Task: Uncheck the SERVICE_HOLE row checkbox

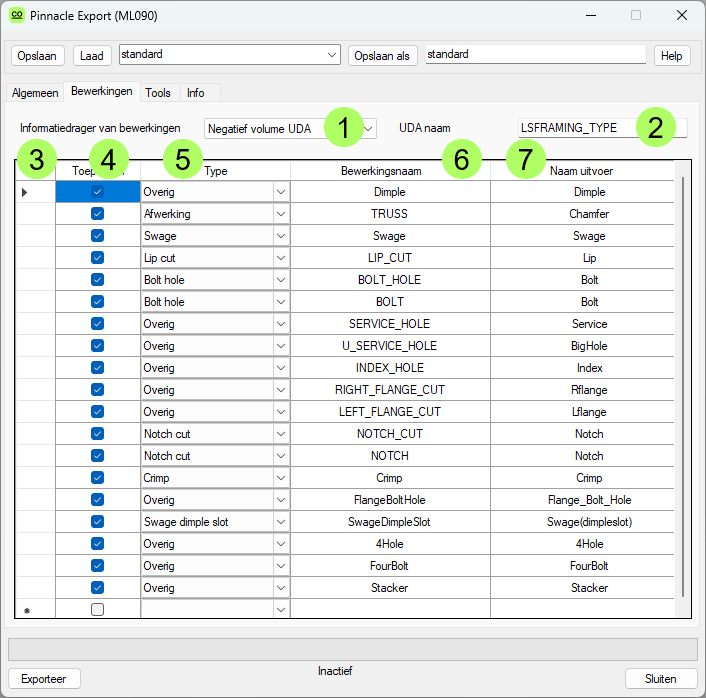Action: [x=97, y=324]
